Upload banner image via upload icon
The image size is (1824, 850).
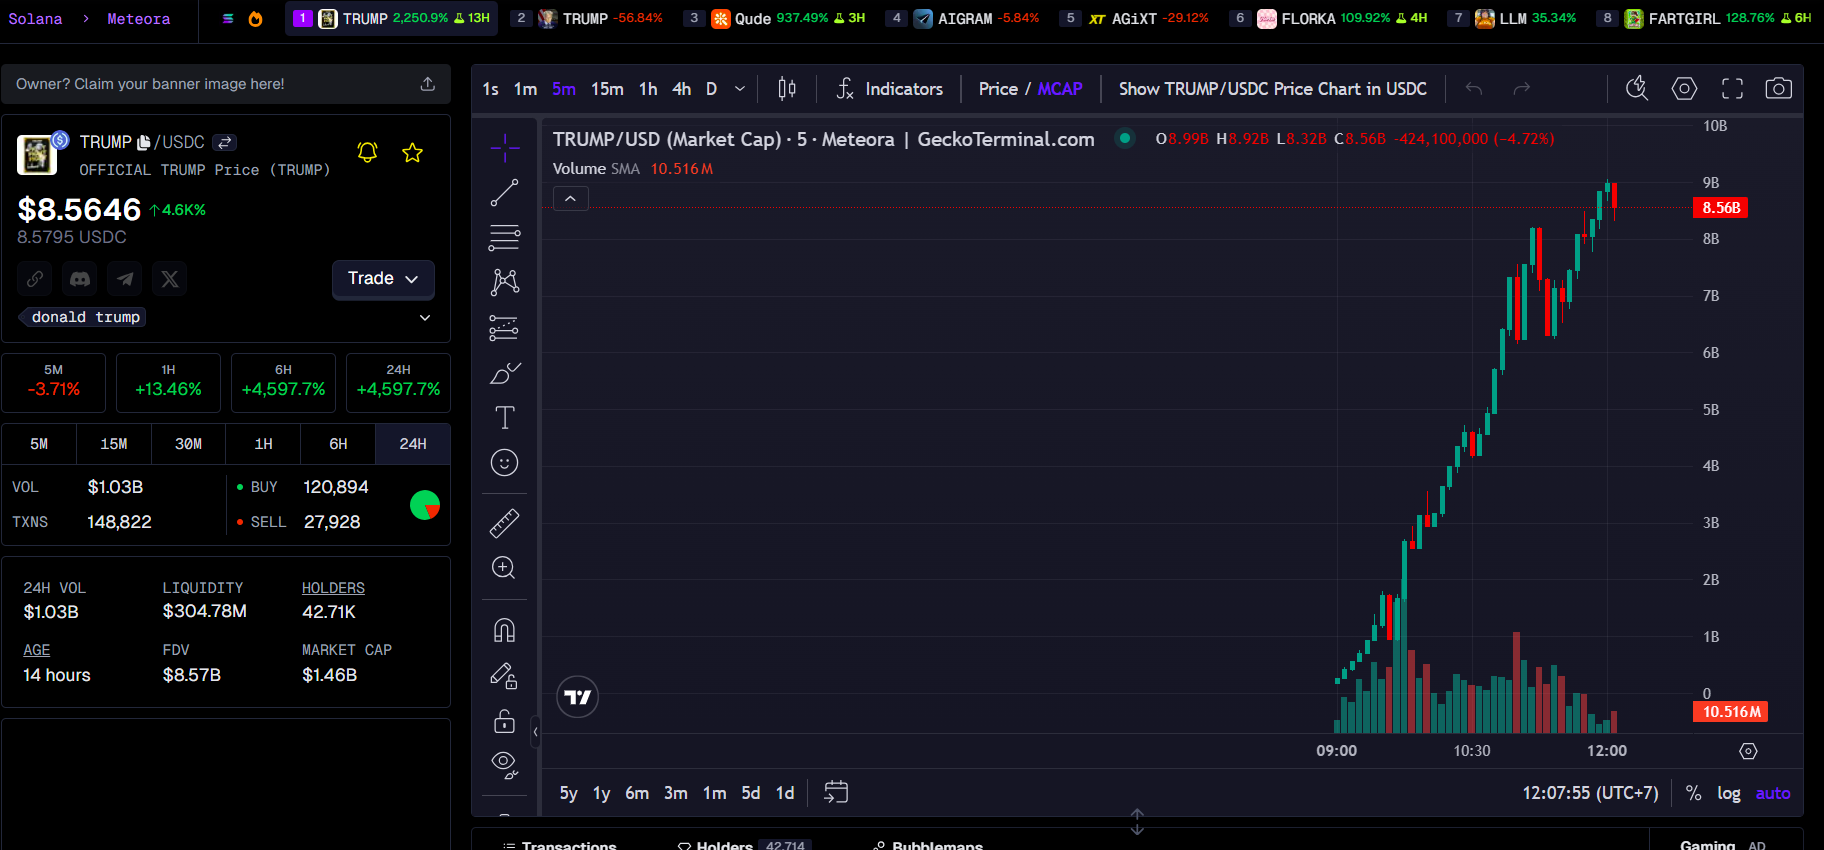pos(428,84)
